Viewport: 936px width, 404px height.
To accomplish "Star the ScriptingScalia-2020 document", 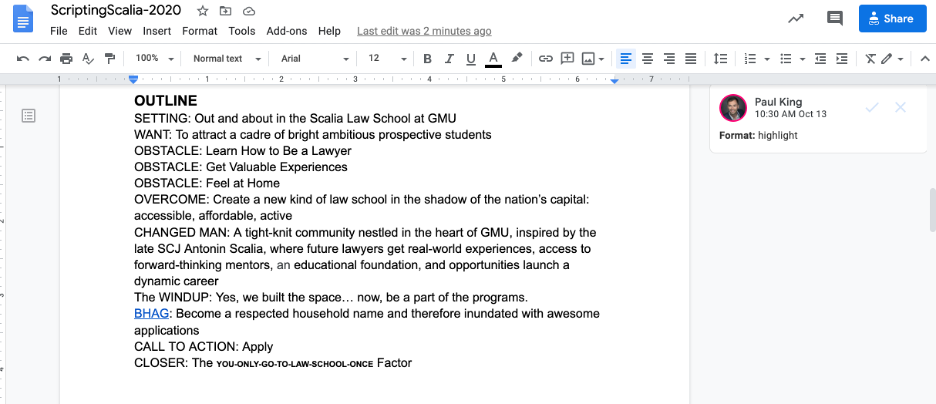I will click(202, 11).
